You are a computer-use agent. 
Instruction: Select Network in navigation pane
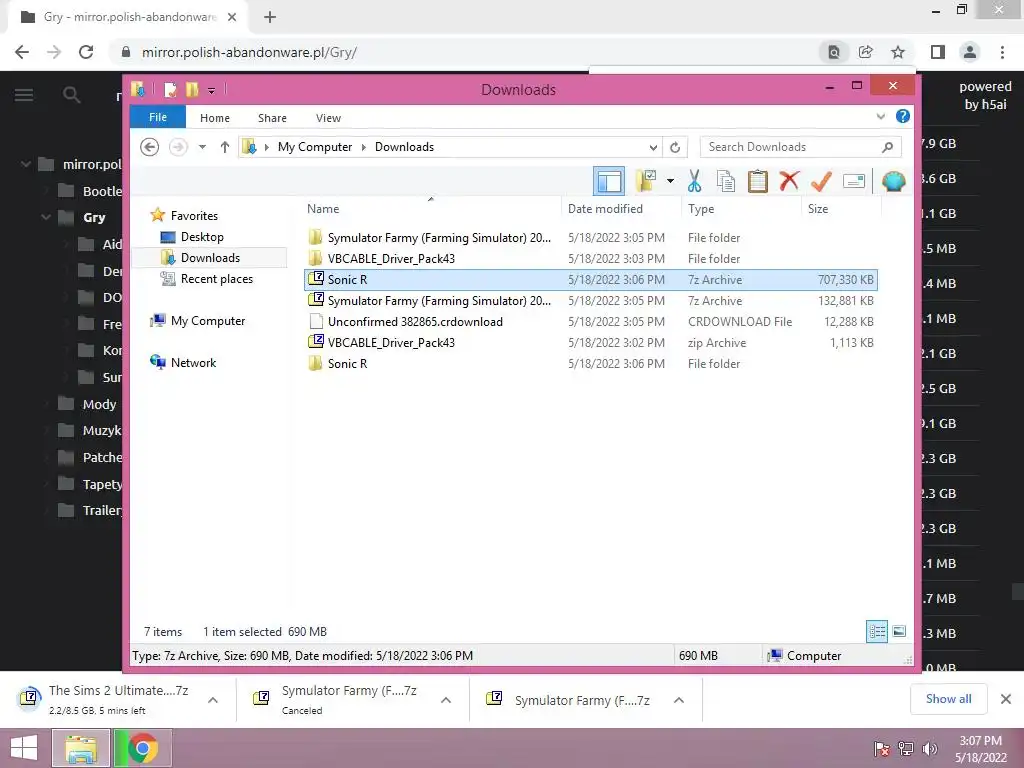pyautogui.click(x=193, y=362)
